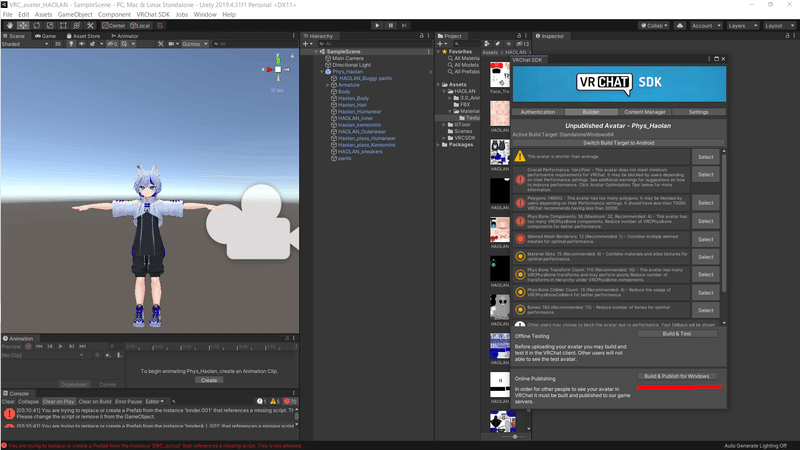Open the Window menu
Viewport: 800px width, 450px height.
point(205,15)
